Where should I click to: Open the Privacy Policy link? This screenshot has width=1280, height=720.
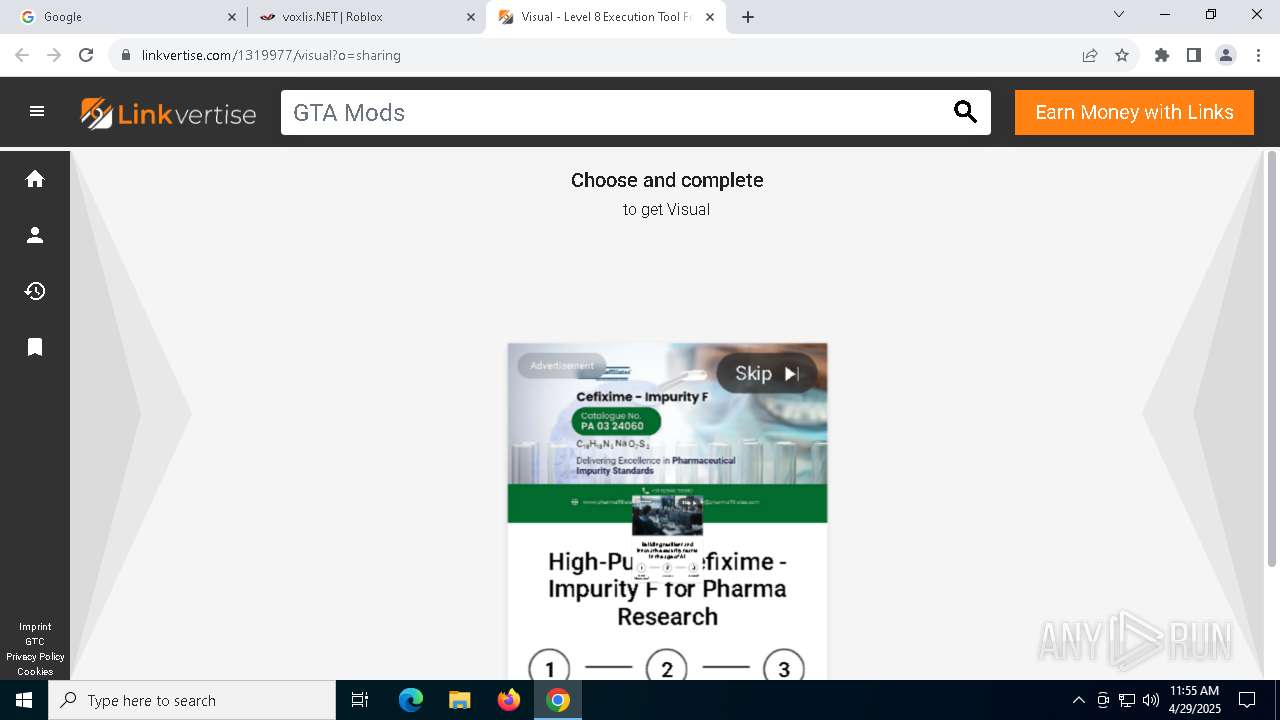(x=35, y=657)
